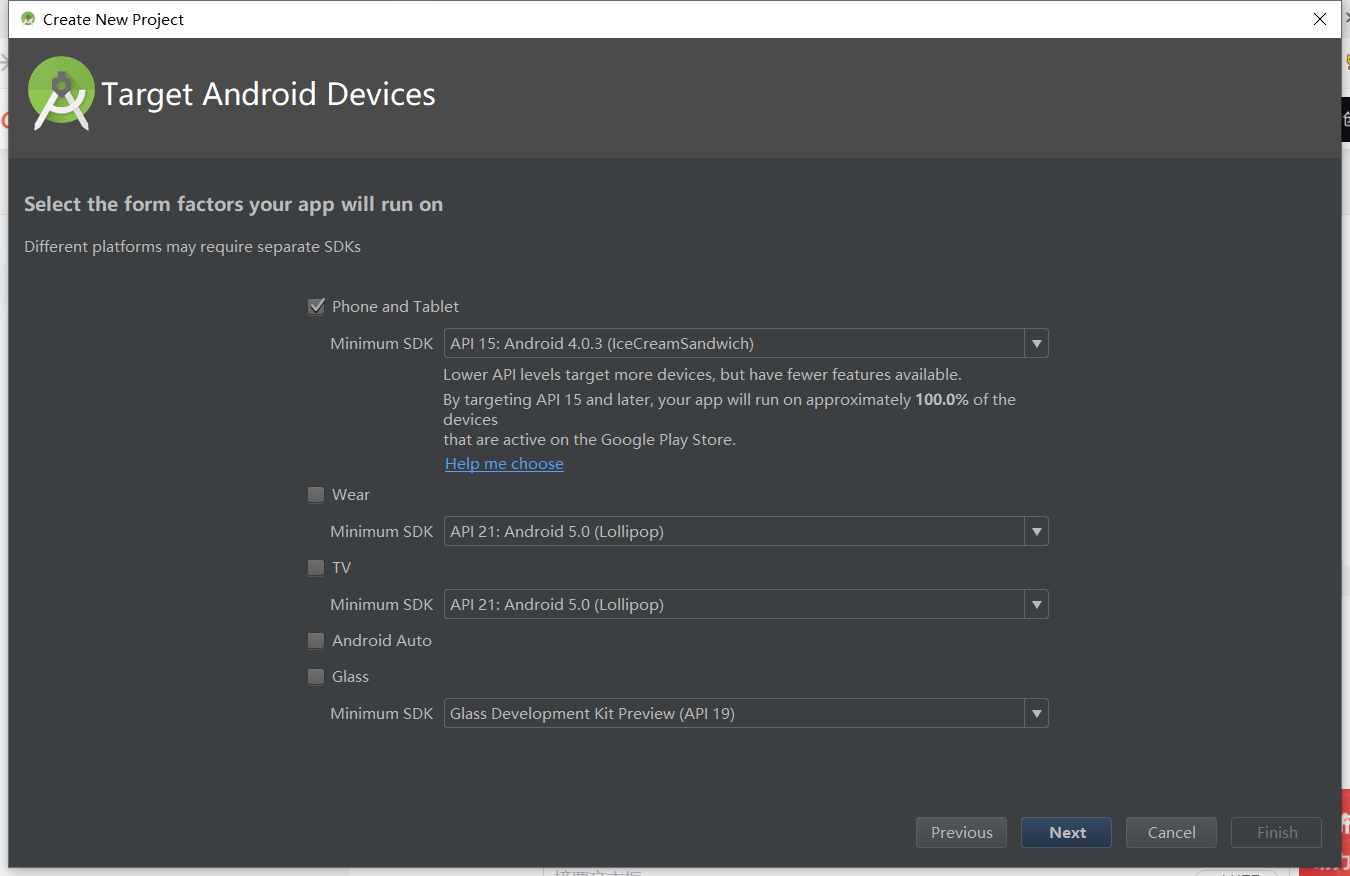Enable the Android Auto checkbox

(316, 641)
